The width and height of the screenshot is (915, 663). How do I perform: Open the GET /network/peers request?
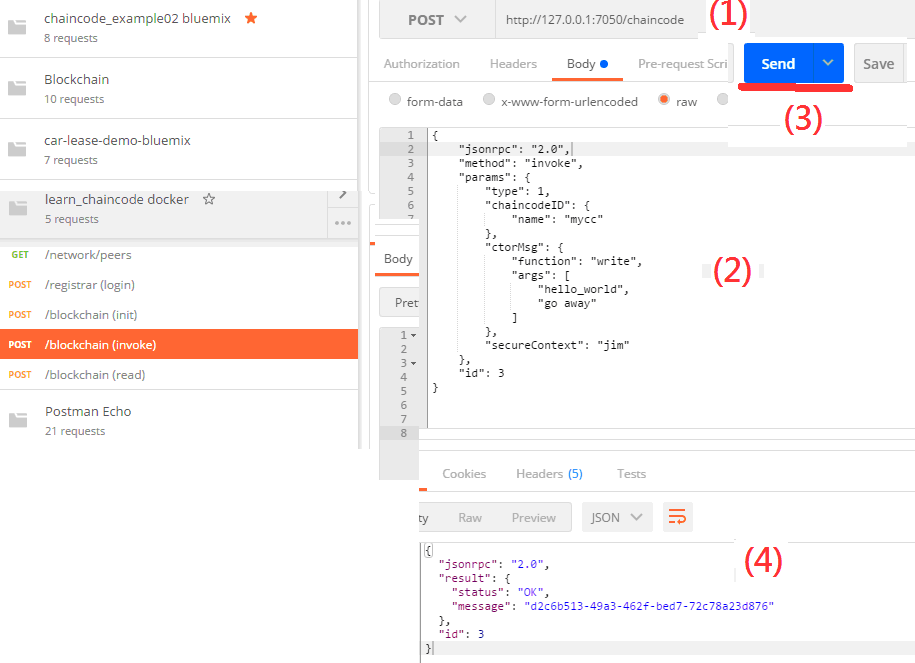tap(179, 255)
